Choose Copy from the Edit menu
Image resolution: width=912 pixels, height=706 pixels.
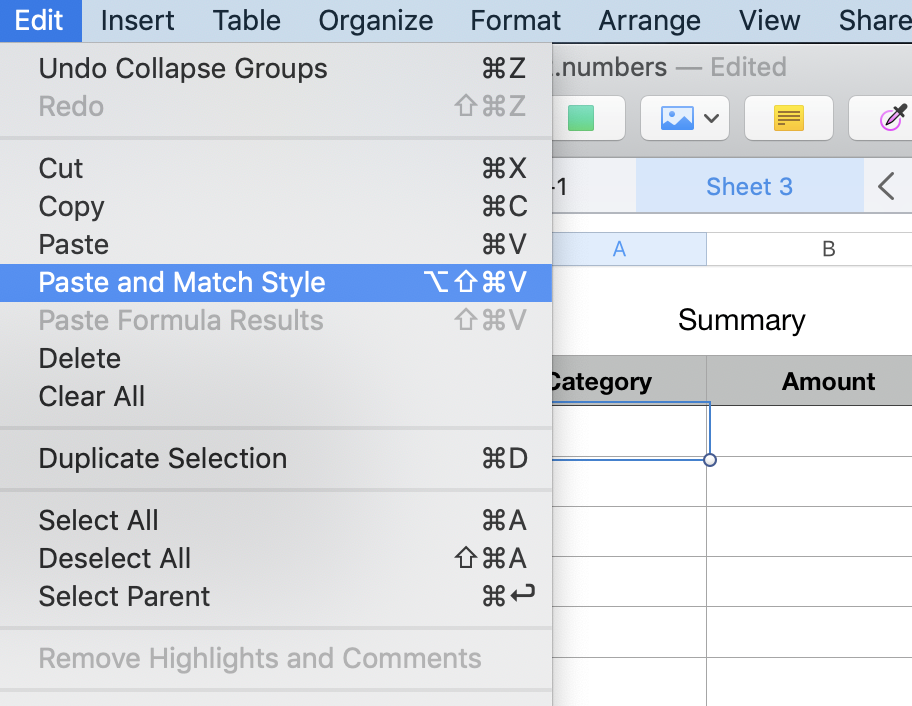pyautogui.click(x=72, y=206)
